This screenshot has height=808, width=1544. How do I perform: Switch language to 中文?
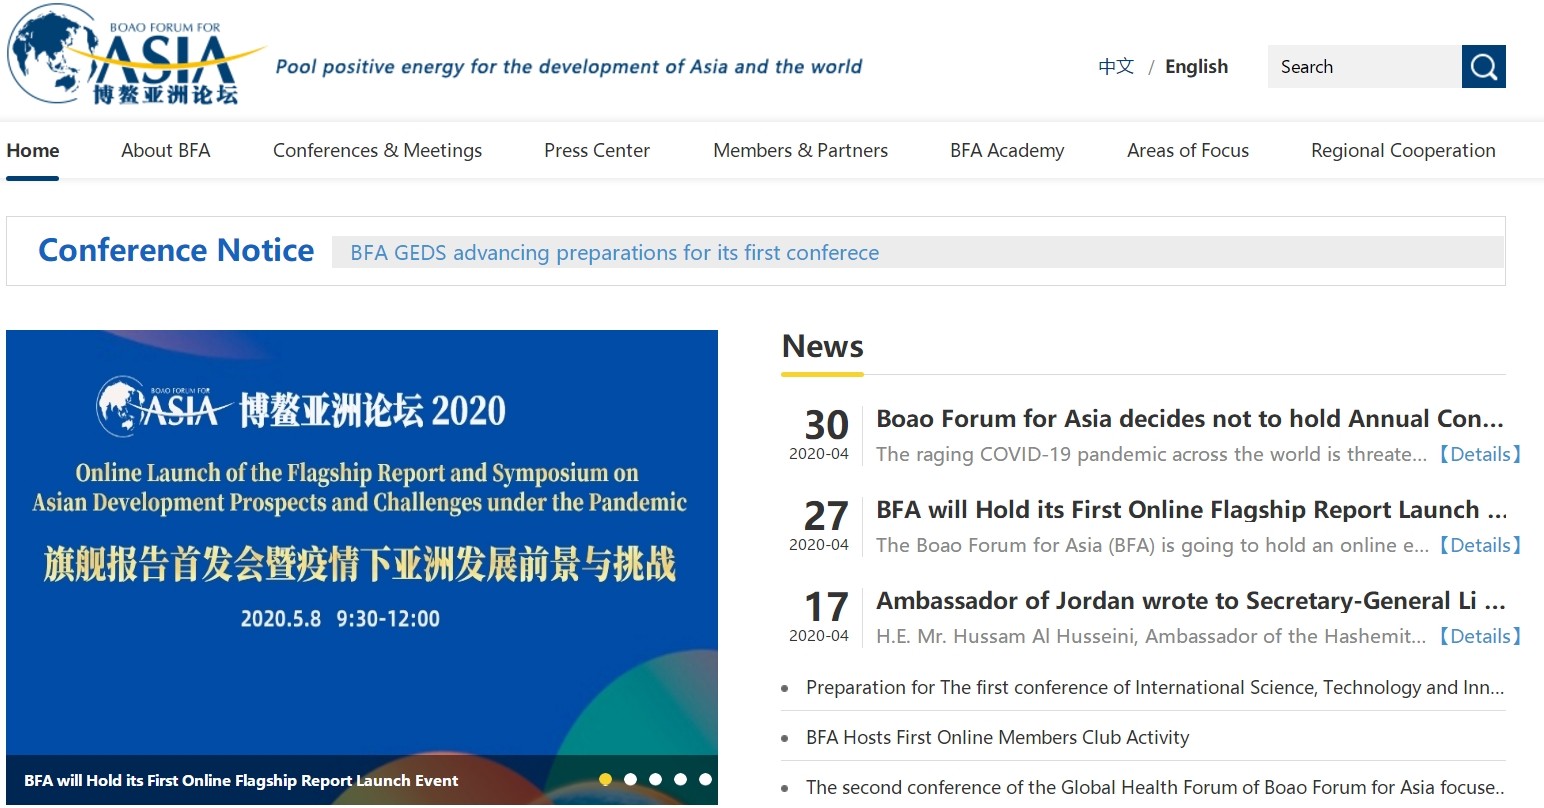click(x=1115, y=67)
